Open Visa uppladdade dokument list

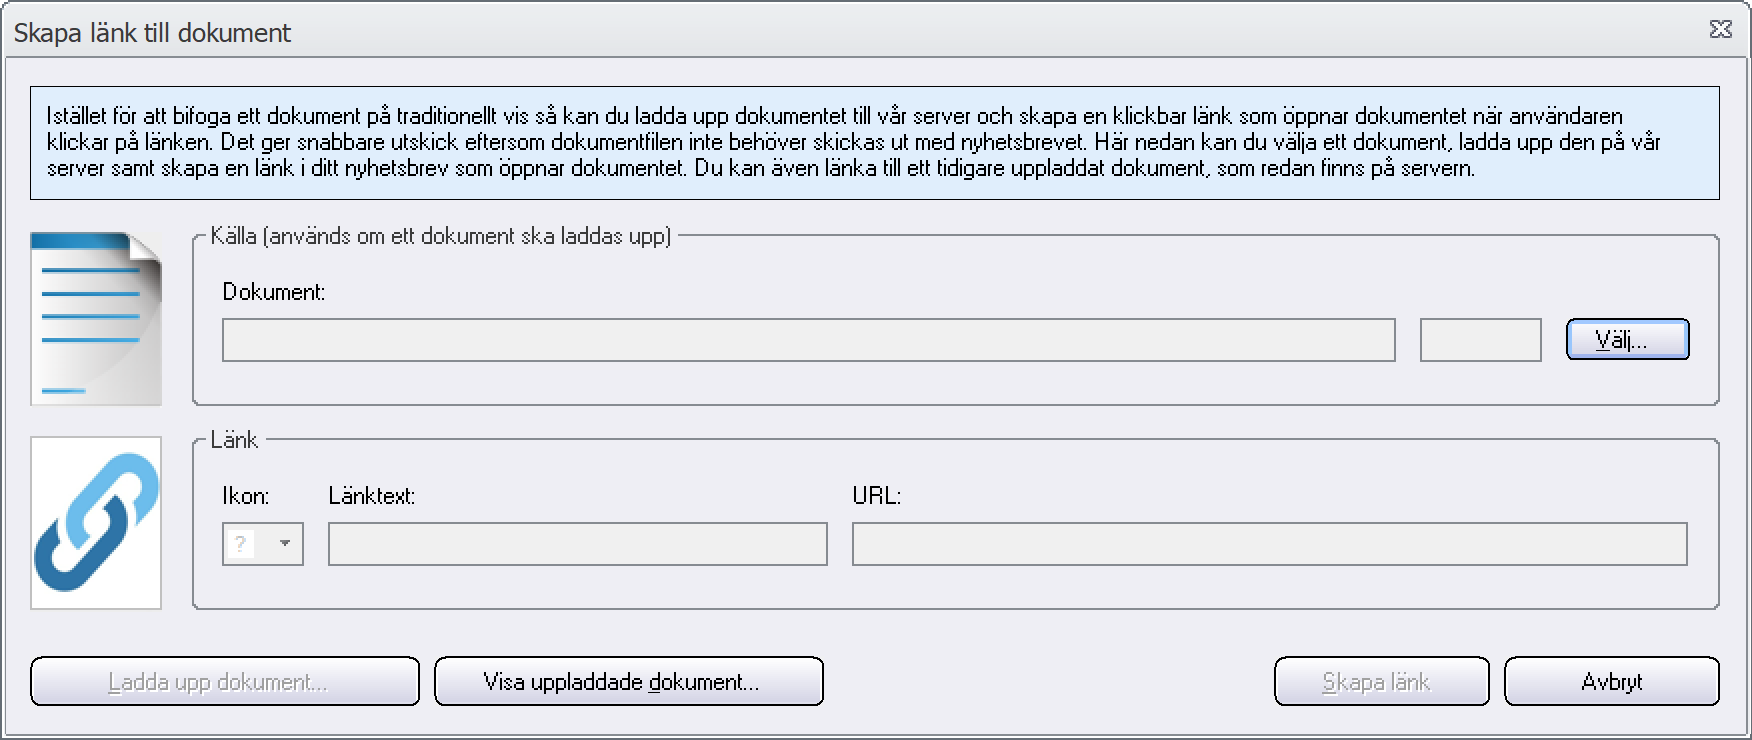pyautogui.click(x=629, y=682)
